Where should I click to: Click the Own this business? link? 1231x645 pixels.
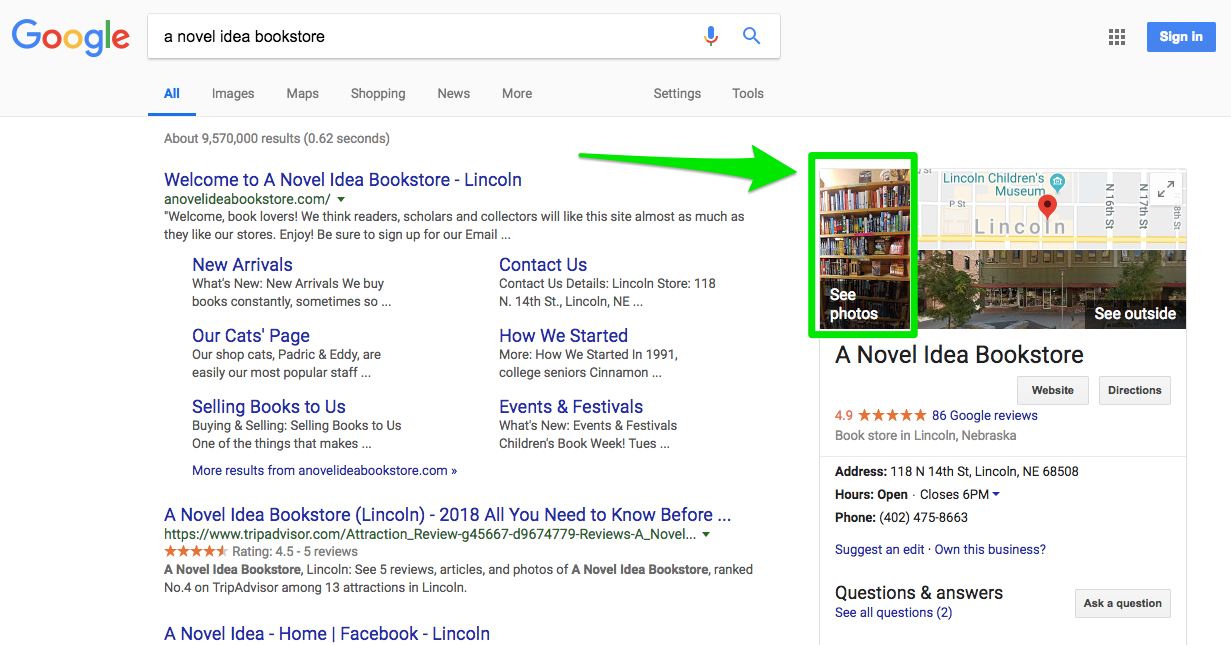990,549
